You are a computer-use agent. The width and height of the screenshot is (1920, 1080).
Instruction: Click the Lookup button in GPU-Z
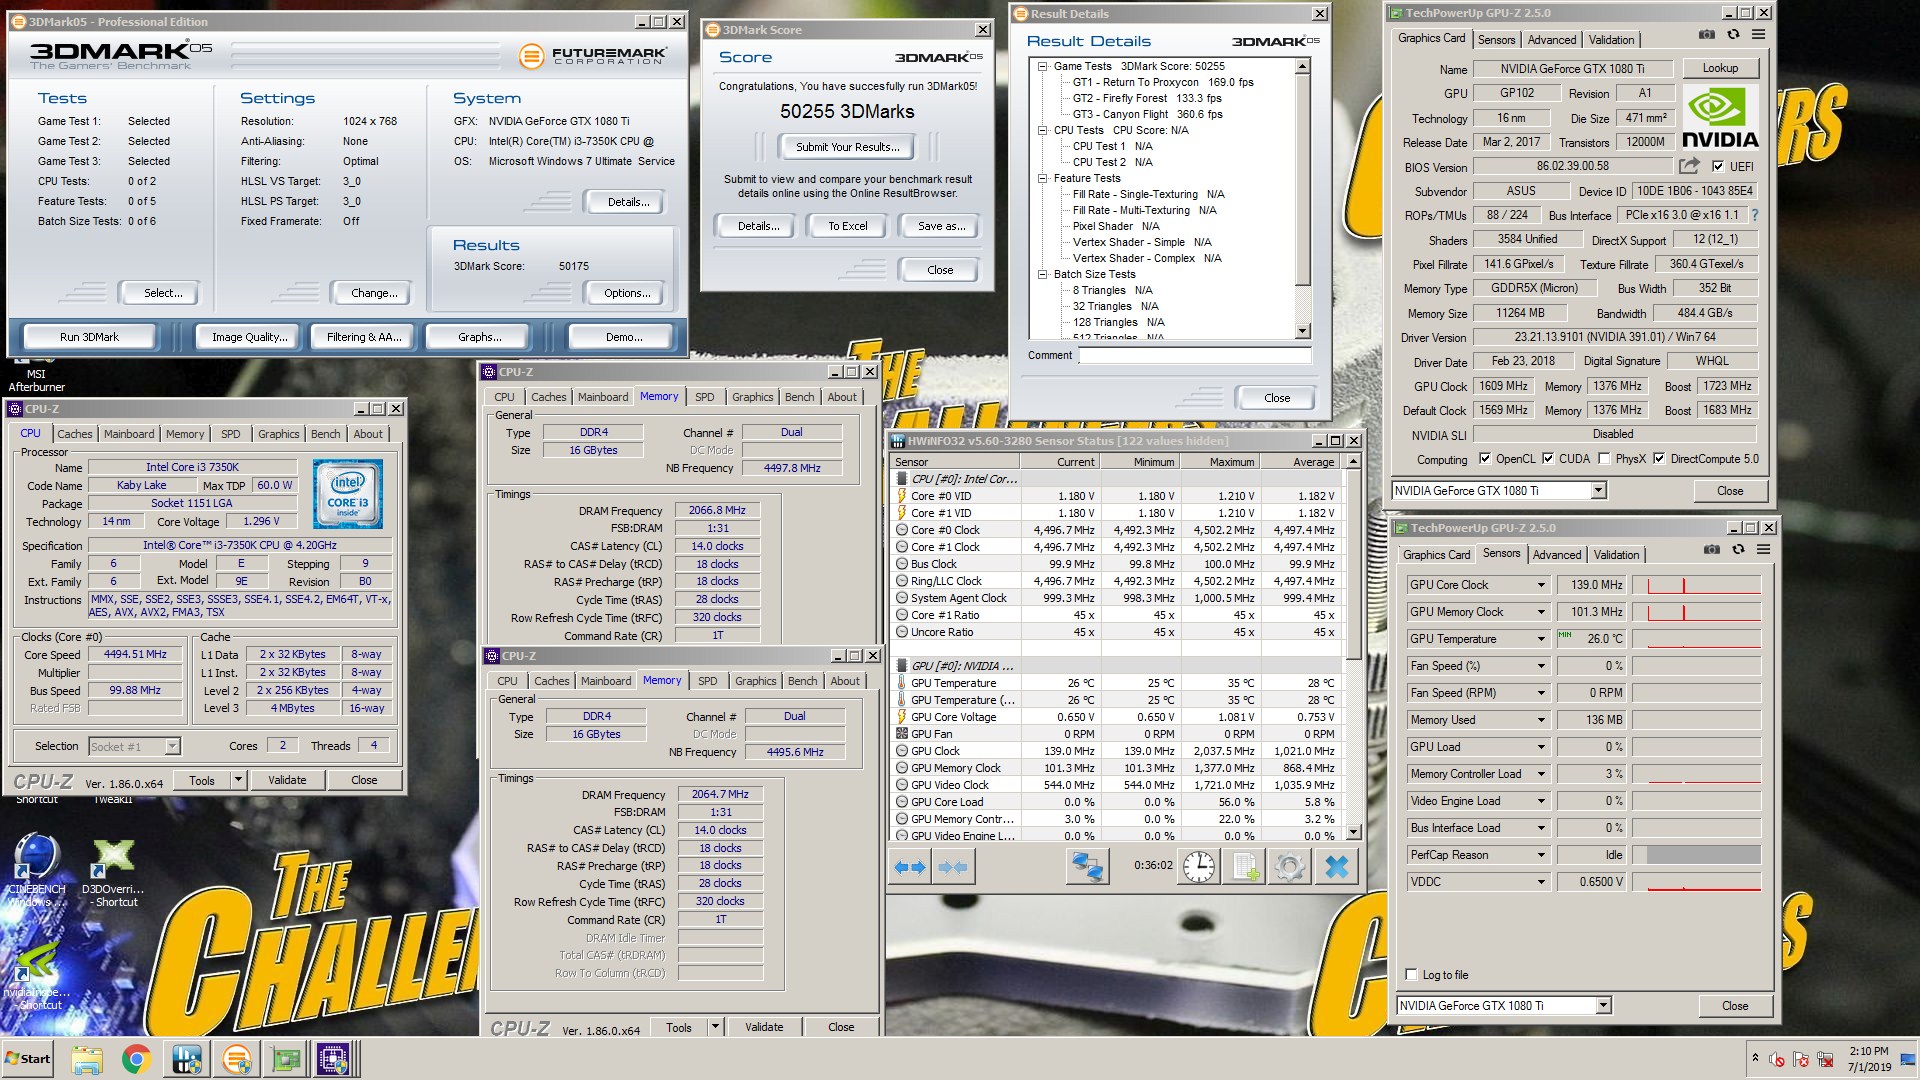point(1720,68)
